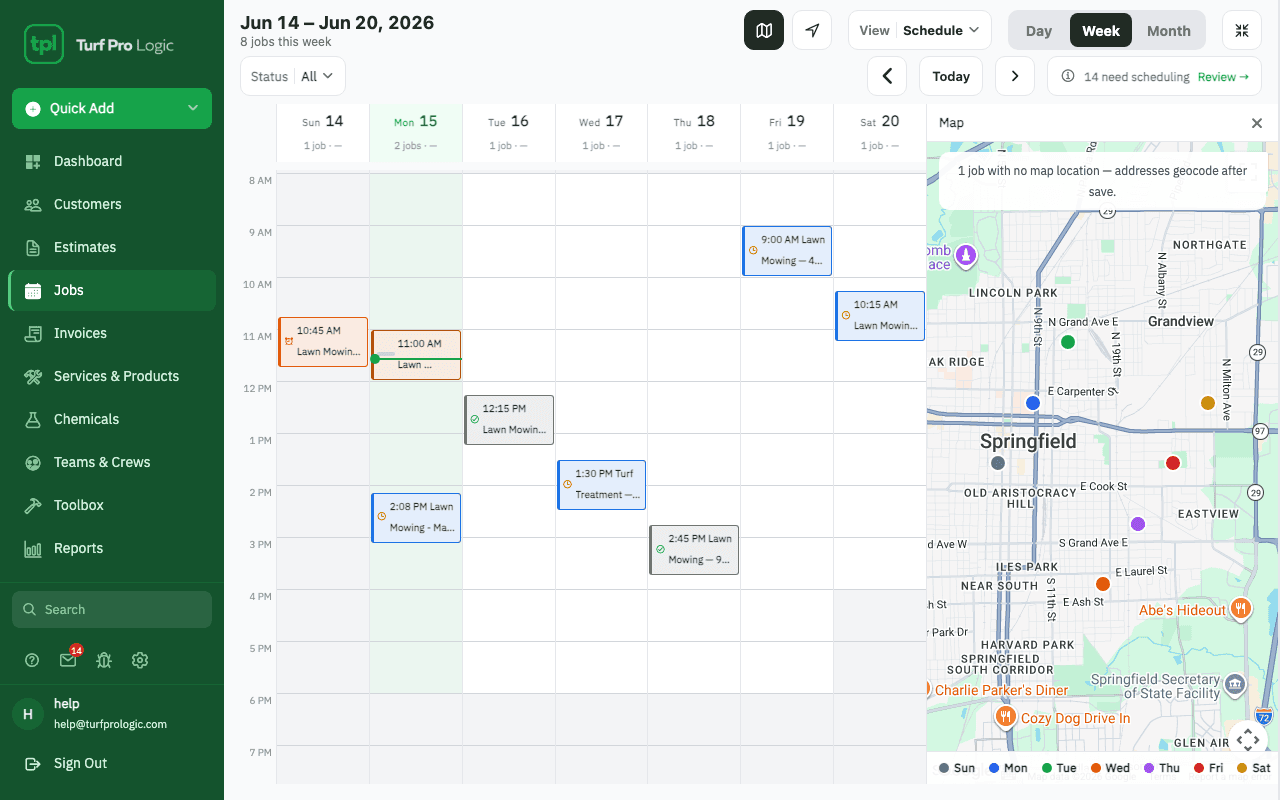Click the Chemicals flask icon
Screen dimensions: 1280x800
(x=33, y=419)
